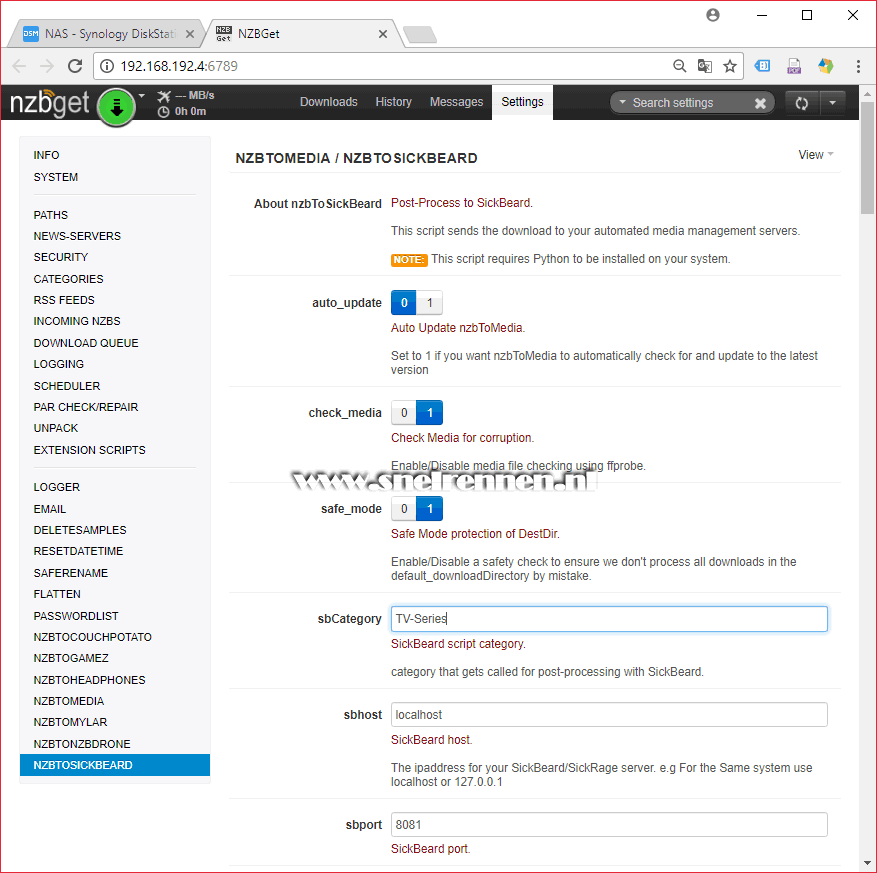Go to INCOMING NZBS settings
Viewport: 877px width, 873px height.
pyautogui.click(x=77, y=322)
